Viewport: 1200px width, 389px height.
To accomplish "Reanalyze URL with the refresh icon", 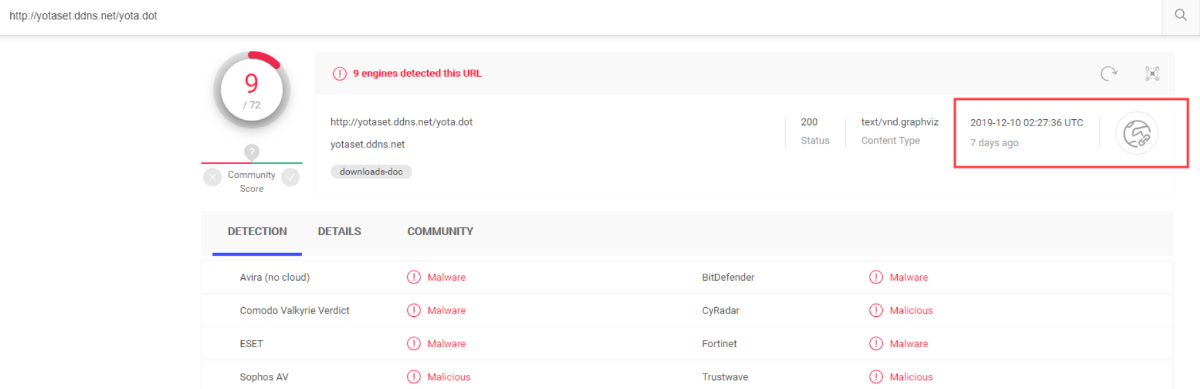I will point(1108,73).
